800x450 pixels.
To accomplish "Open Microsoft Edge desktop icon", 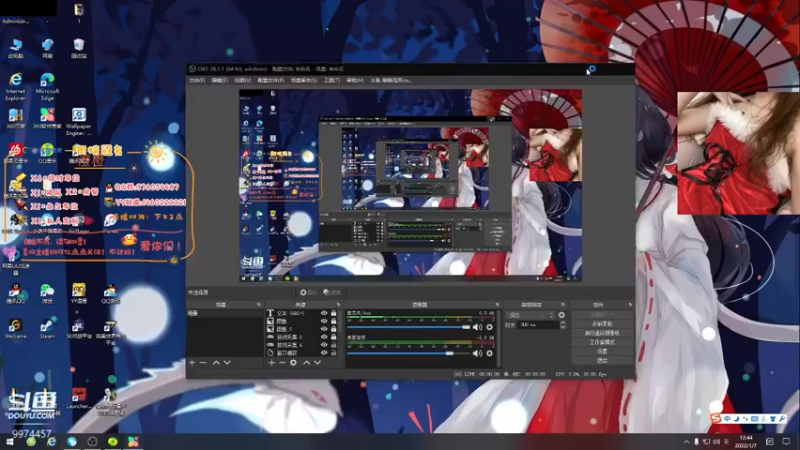I will click(x=47, y=86).
